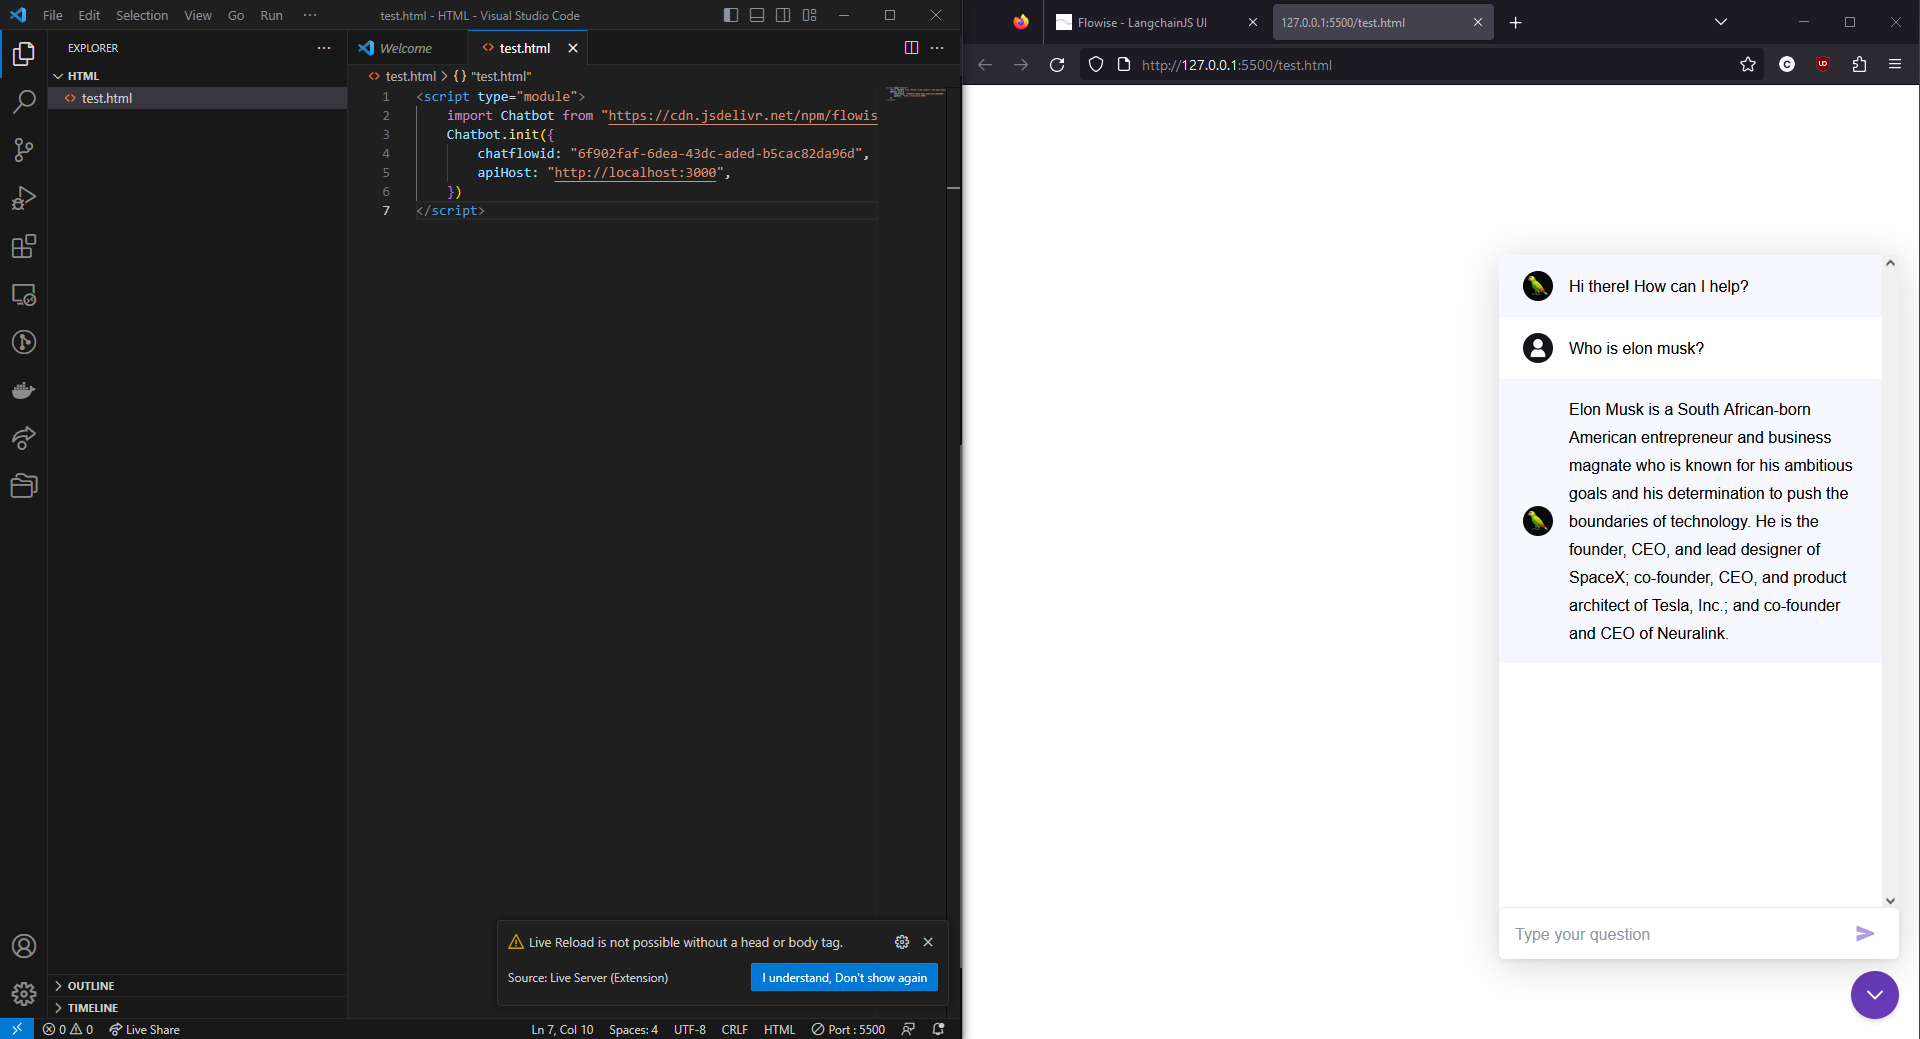This screenshot has height=1039, width=1920.
Task: Open the Search view in VS Code
Action: coord(24,102)
